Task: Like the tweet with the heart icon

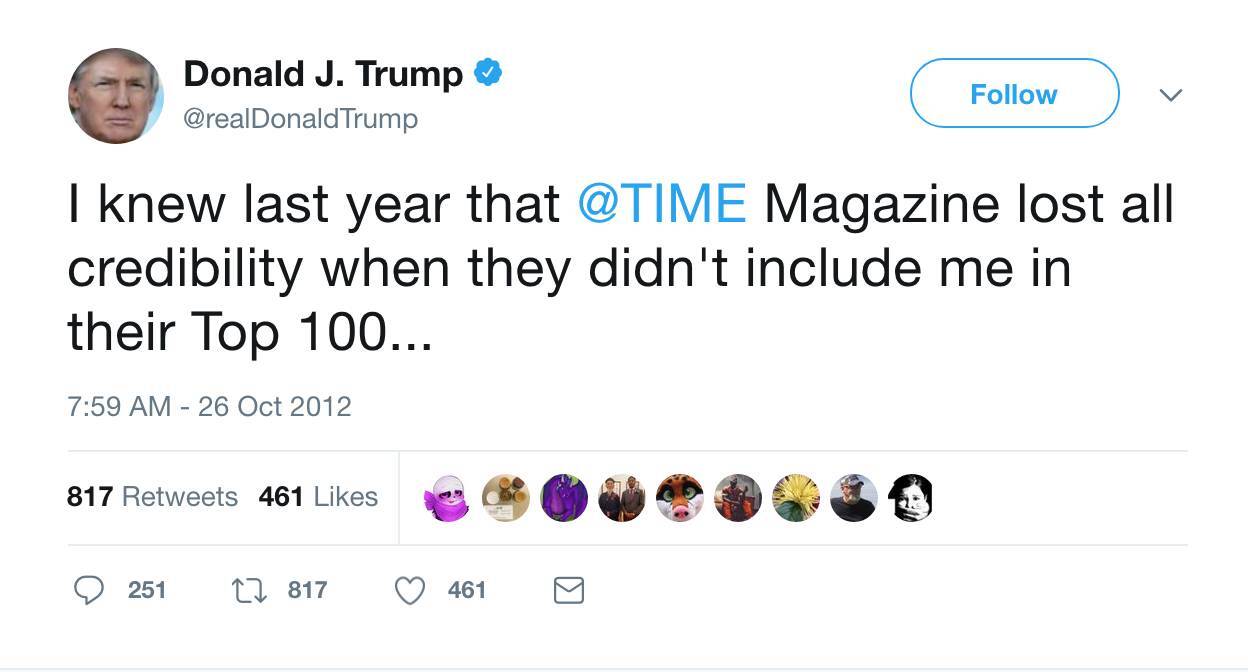Action: pyautogui.click(x=410, y=590)
